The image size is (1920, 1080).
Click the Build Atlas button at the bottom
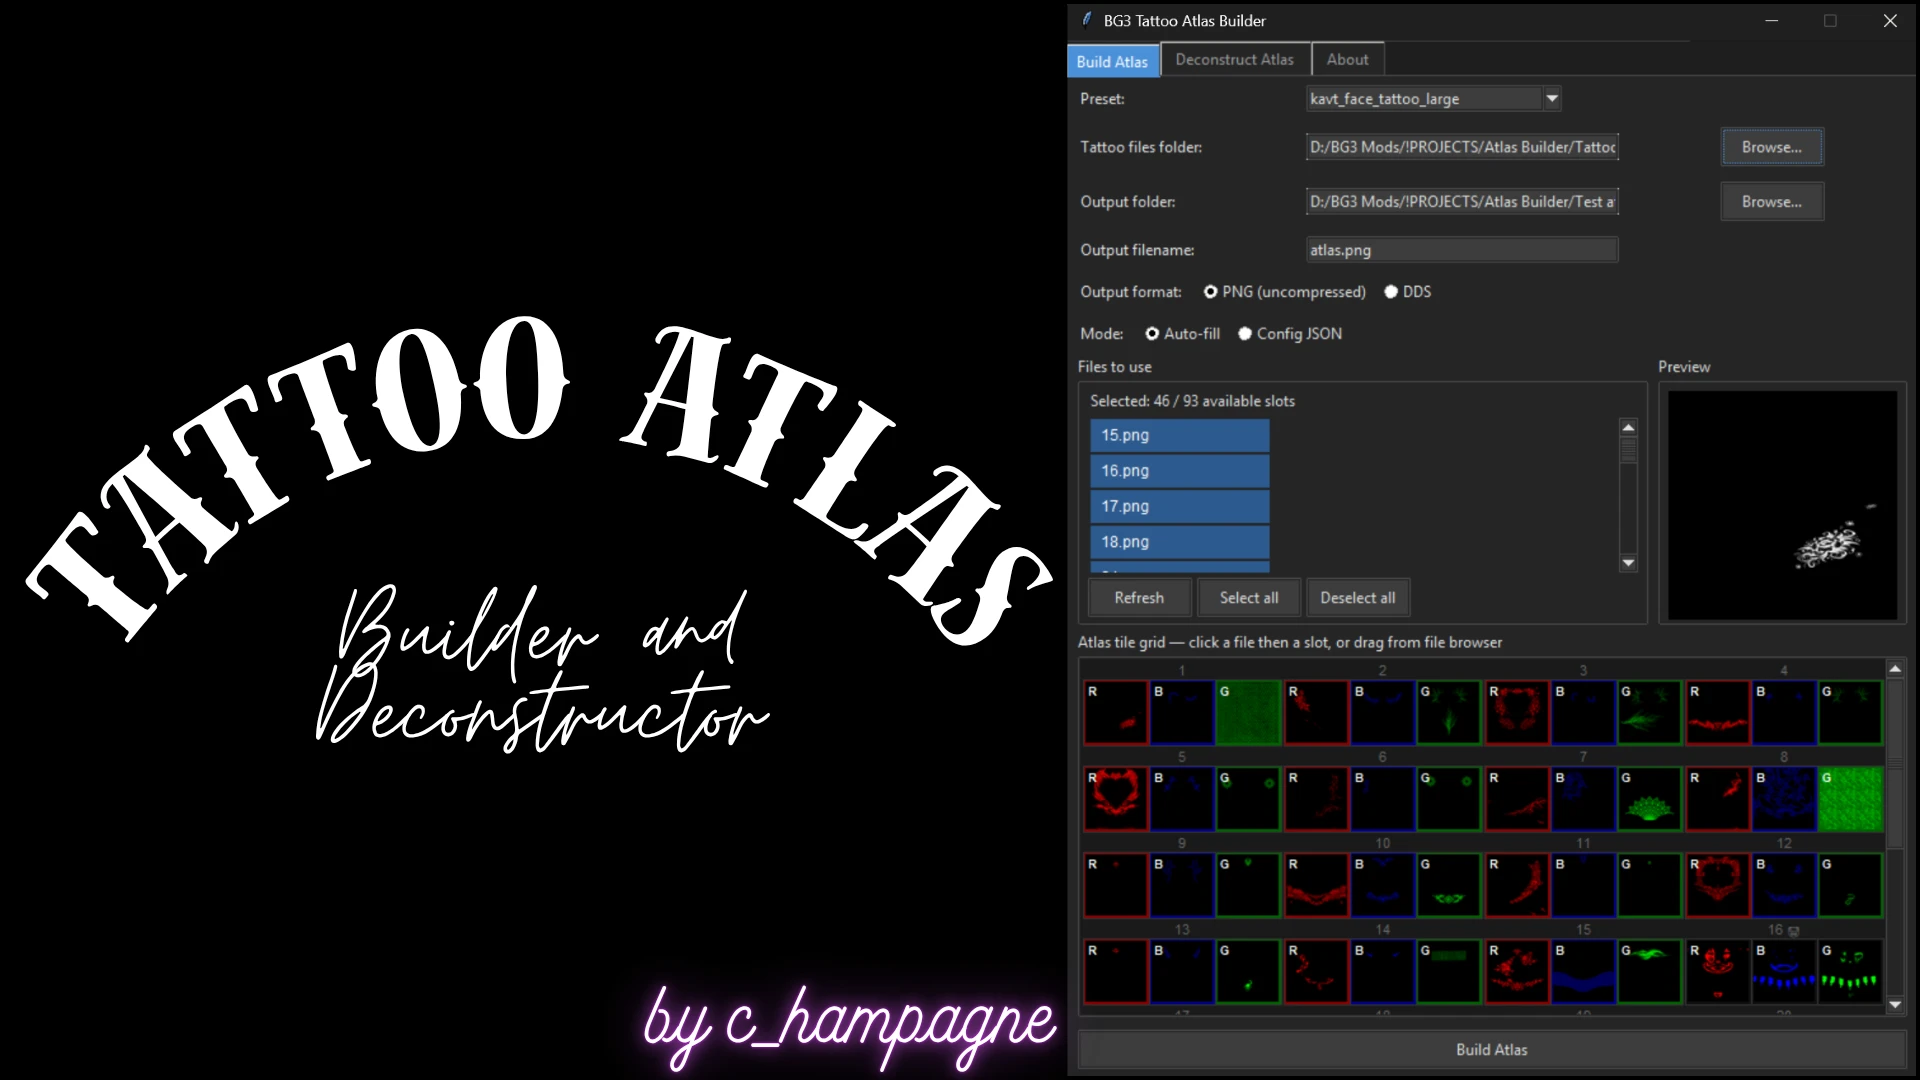tap(1492, 1050)
